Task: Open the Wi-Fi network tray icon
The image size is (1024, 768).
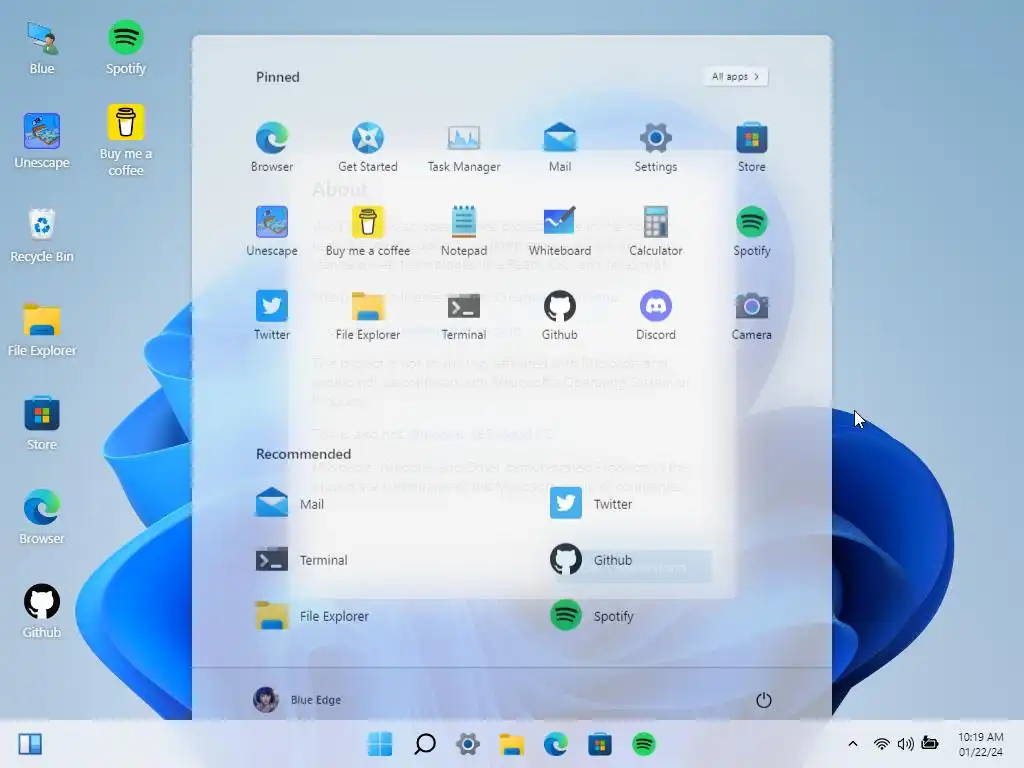Action: pyautogui.click(x=882, y=744)
